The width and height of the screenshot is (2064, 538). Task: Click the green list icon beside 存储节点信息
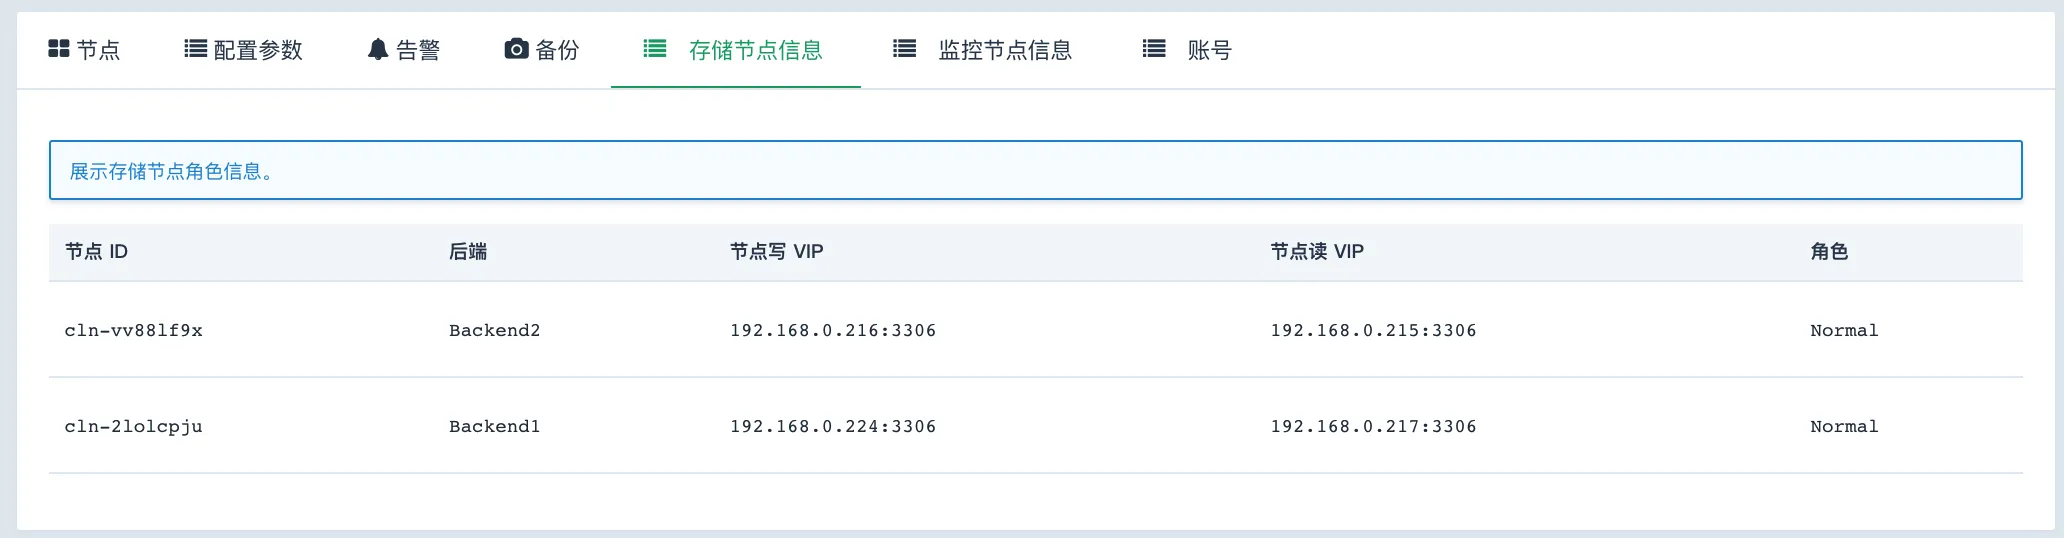655,48
